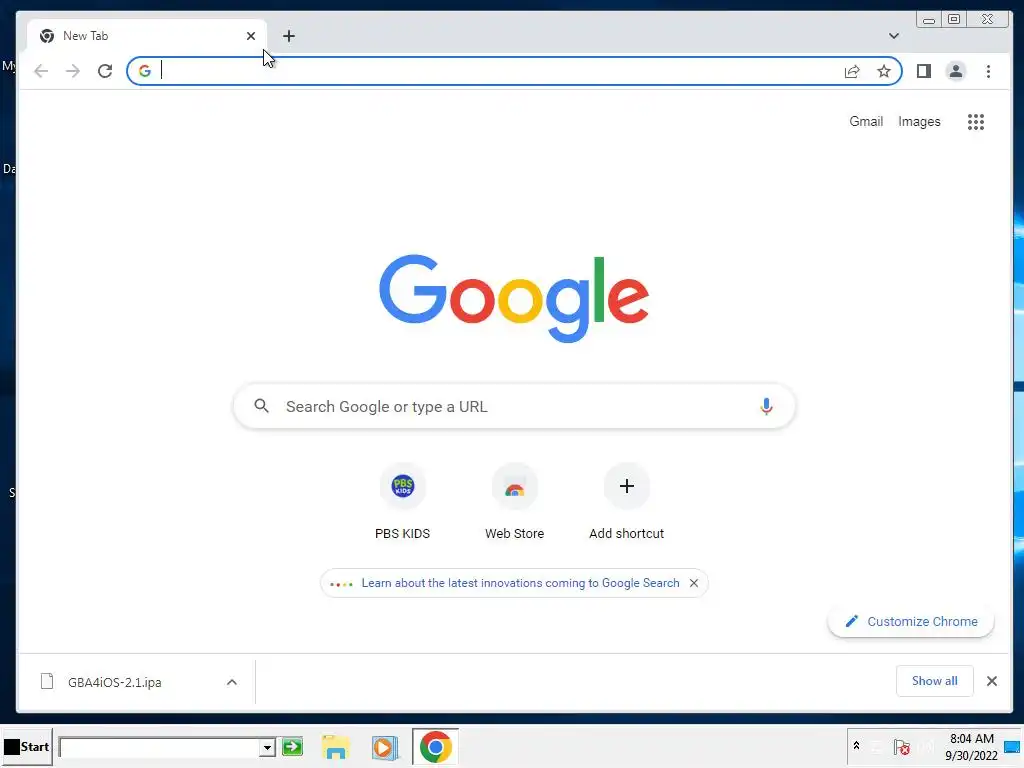Click the Chrome taskbar icon
The image size is (1024, 768).
(436, 746)
